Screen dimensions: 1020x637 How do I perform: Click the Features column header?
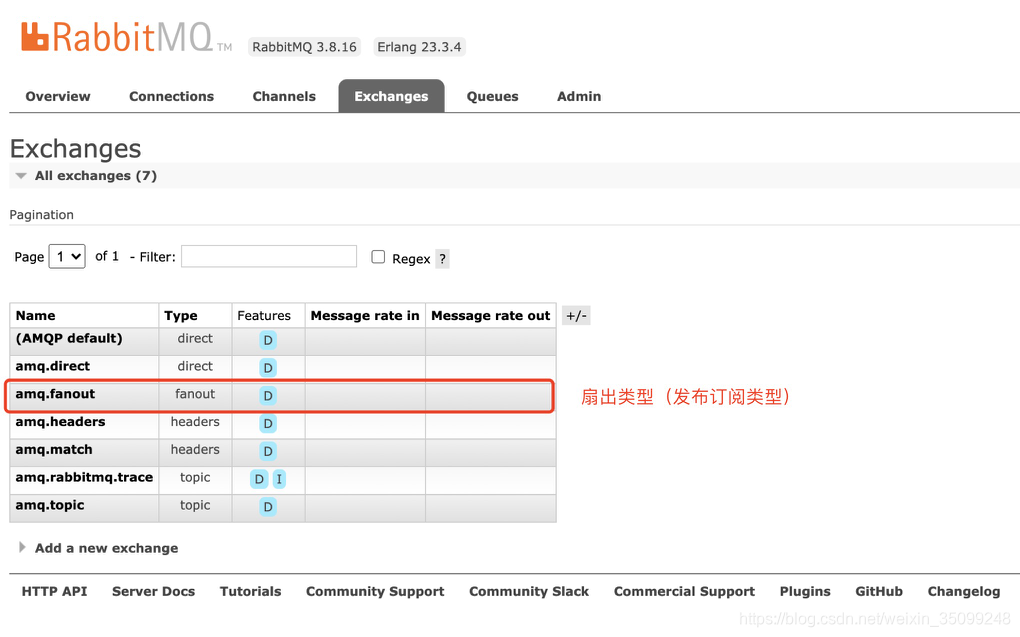264,316
